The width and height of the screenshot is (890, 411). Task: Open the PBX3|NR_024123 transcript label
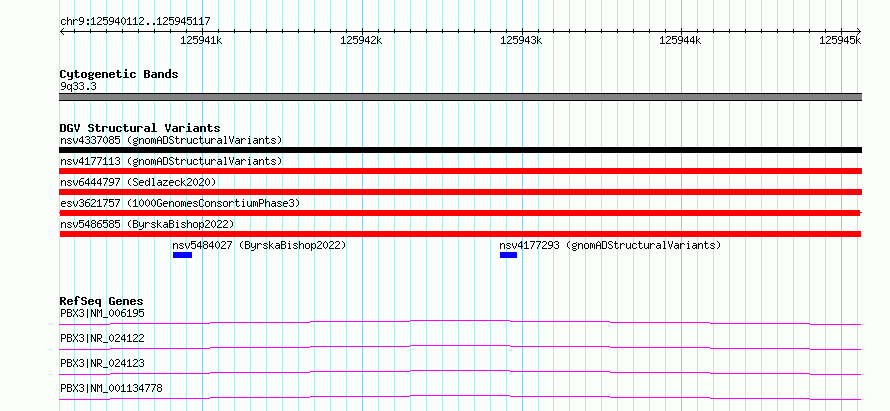tap(102, 363)
